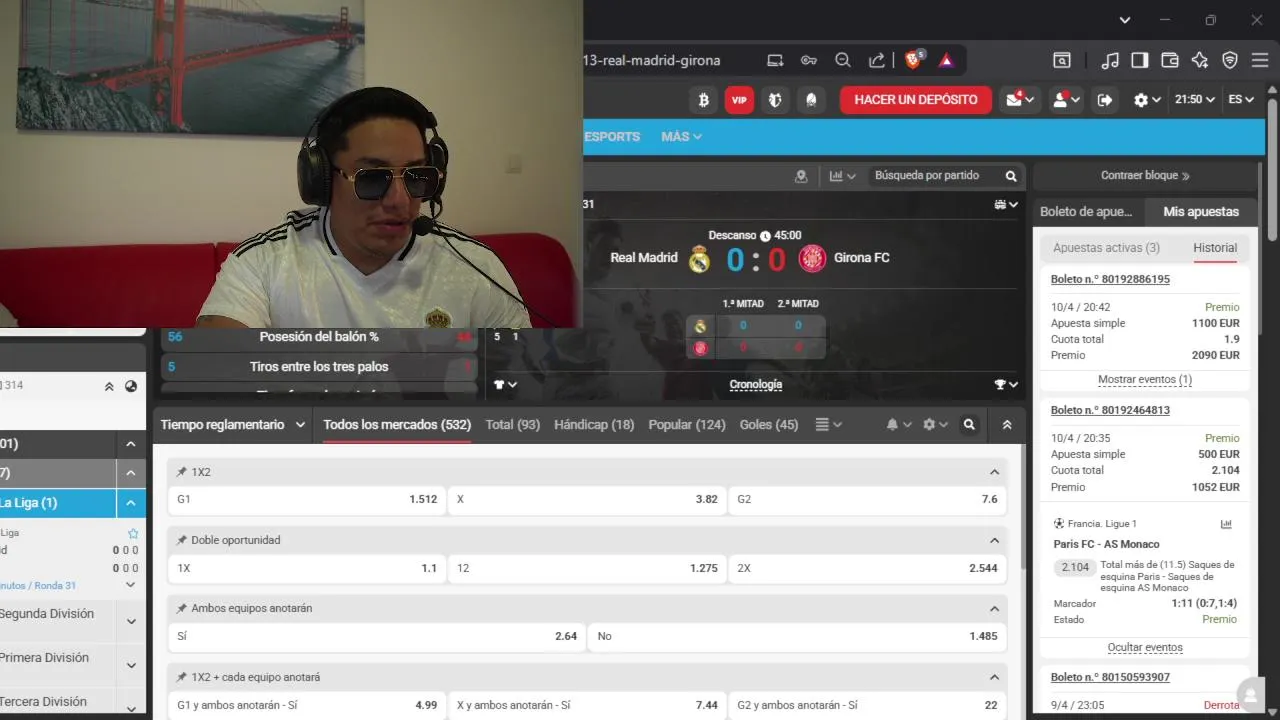
Task: Collapse the Ambos equipos anotarán section
Action: [x=994, y=608]
